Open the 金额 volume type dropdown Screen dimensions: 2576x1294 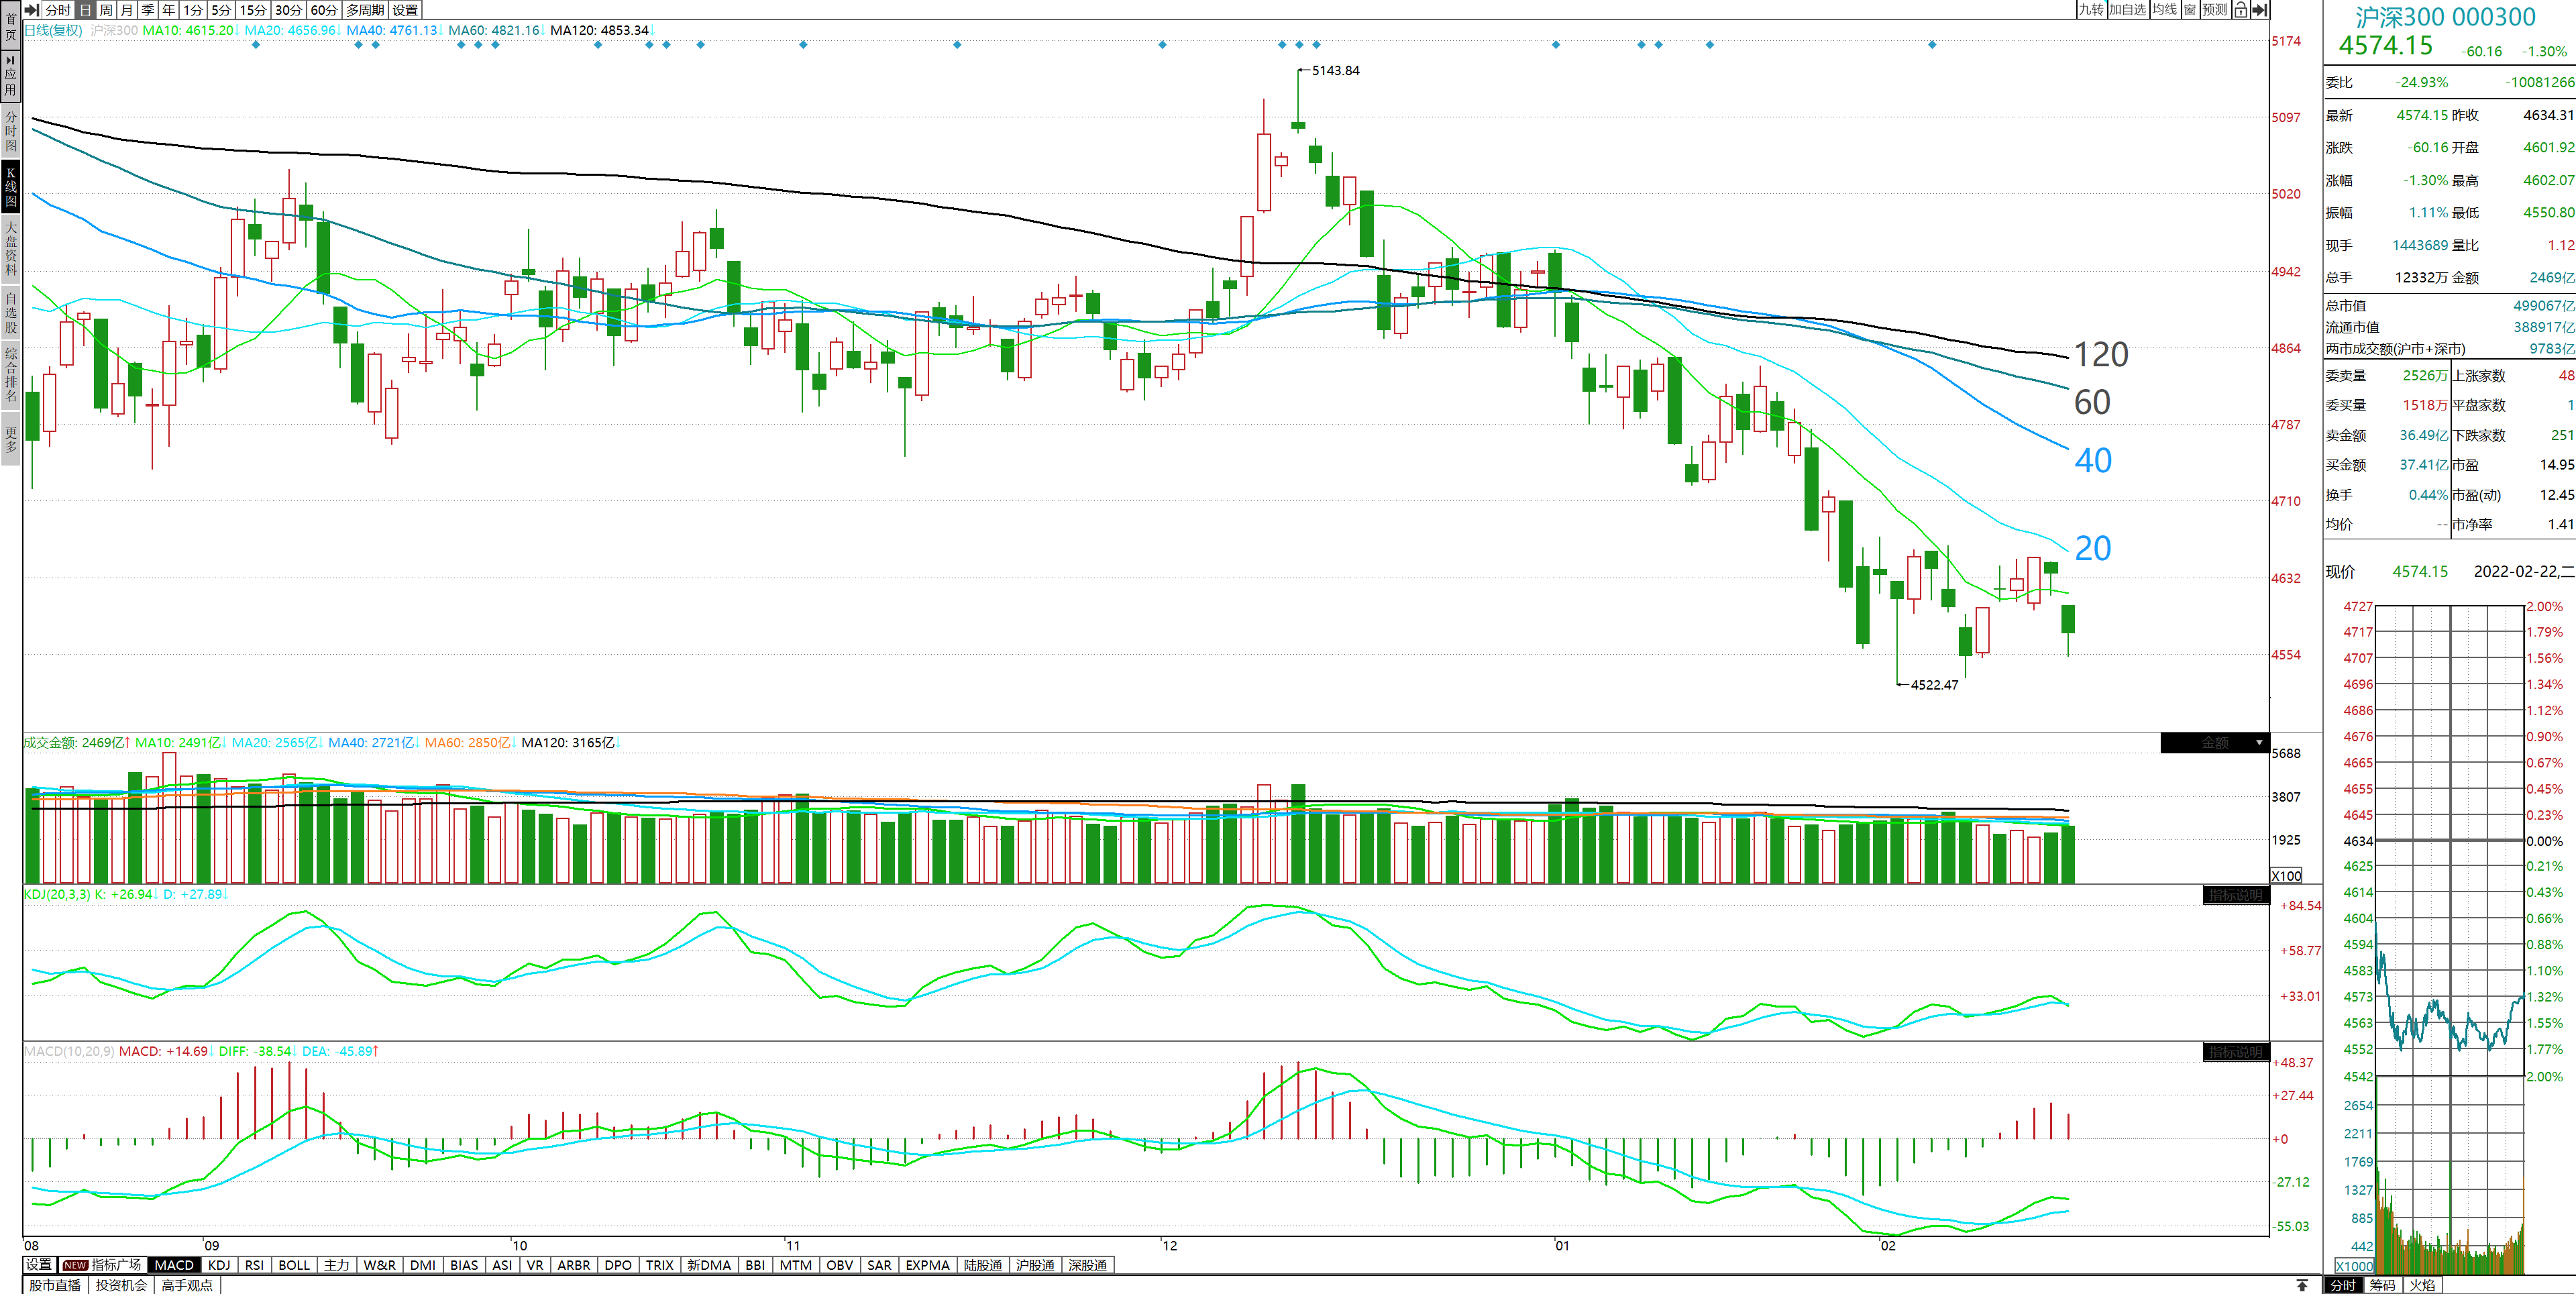click(2215, 743)
